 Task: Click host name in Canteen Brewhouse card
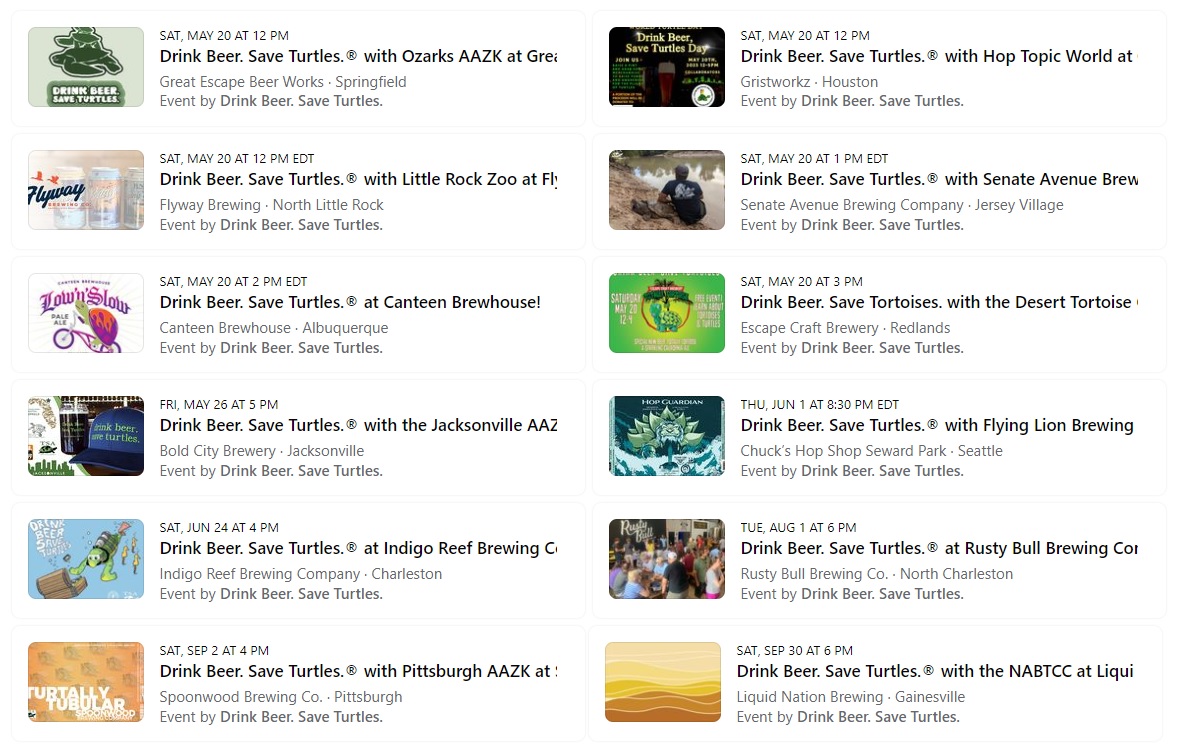pos(302,348)
